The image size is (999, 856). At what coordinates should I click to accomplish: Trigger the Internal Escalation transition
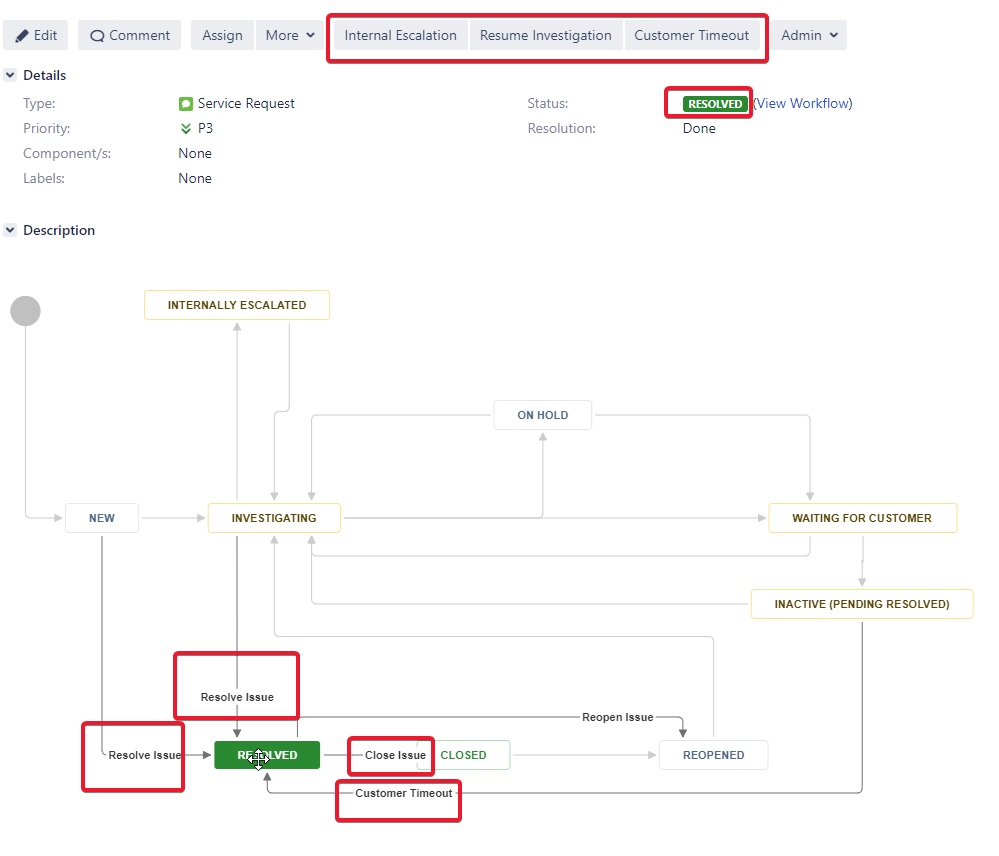(x=400, y=36)
